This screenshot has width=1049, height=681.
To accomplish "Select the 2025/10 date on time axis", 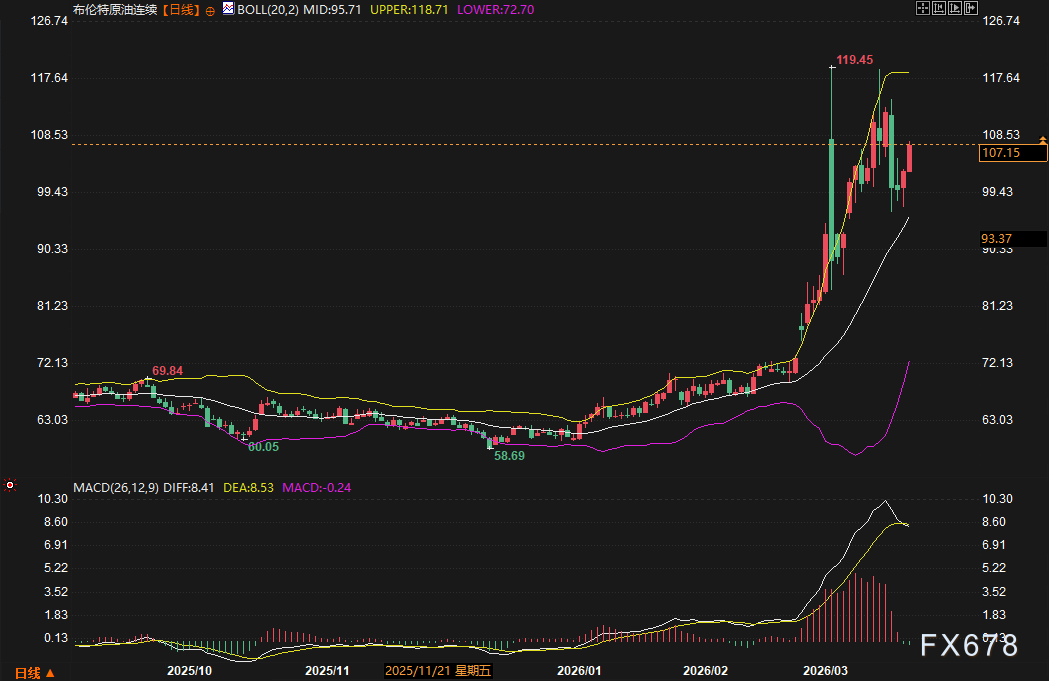I will click(188, 671).
